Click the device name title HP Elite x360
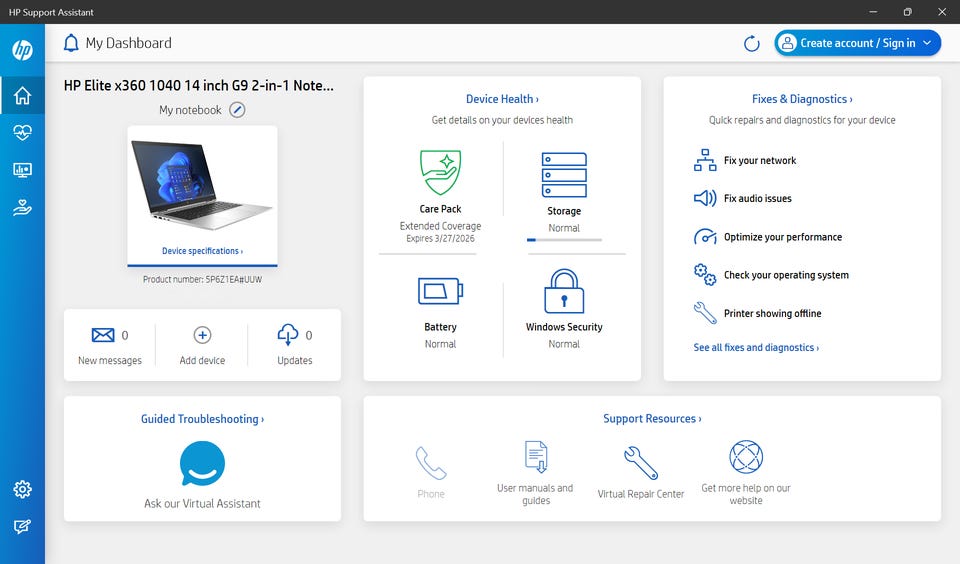Image resolution: width=960 pixels, height=564 pixels. (x=198, y=86)
